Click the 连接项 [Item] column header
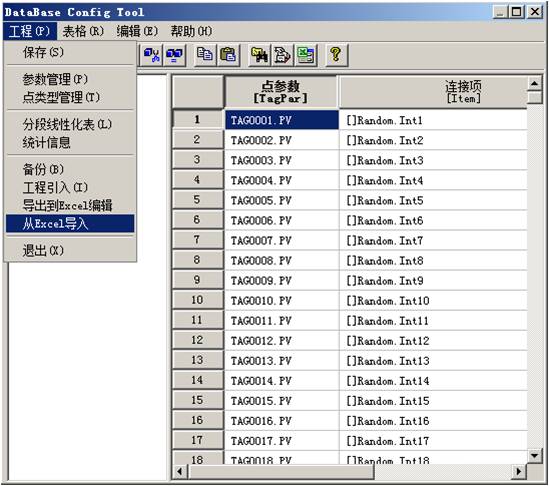Image resolution: width=549 pixels, height=486 pixels. coord(433,92)
